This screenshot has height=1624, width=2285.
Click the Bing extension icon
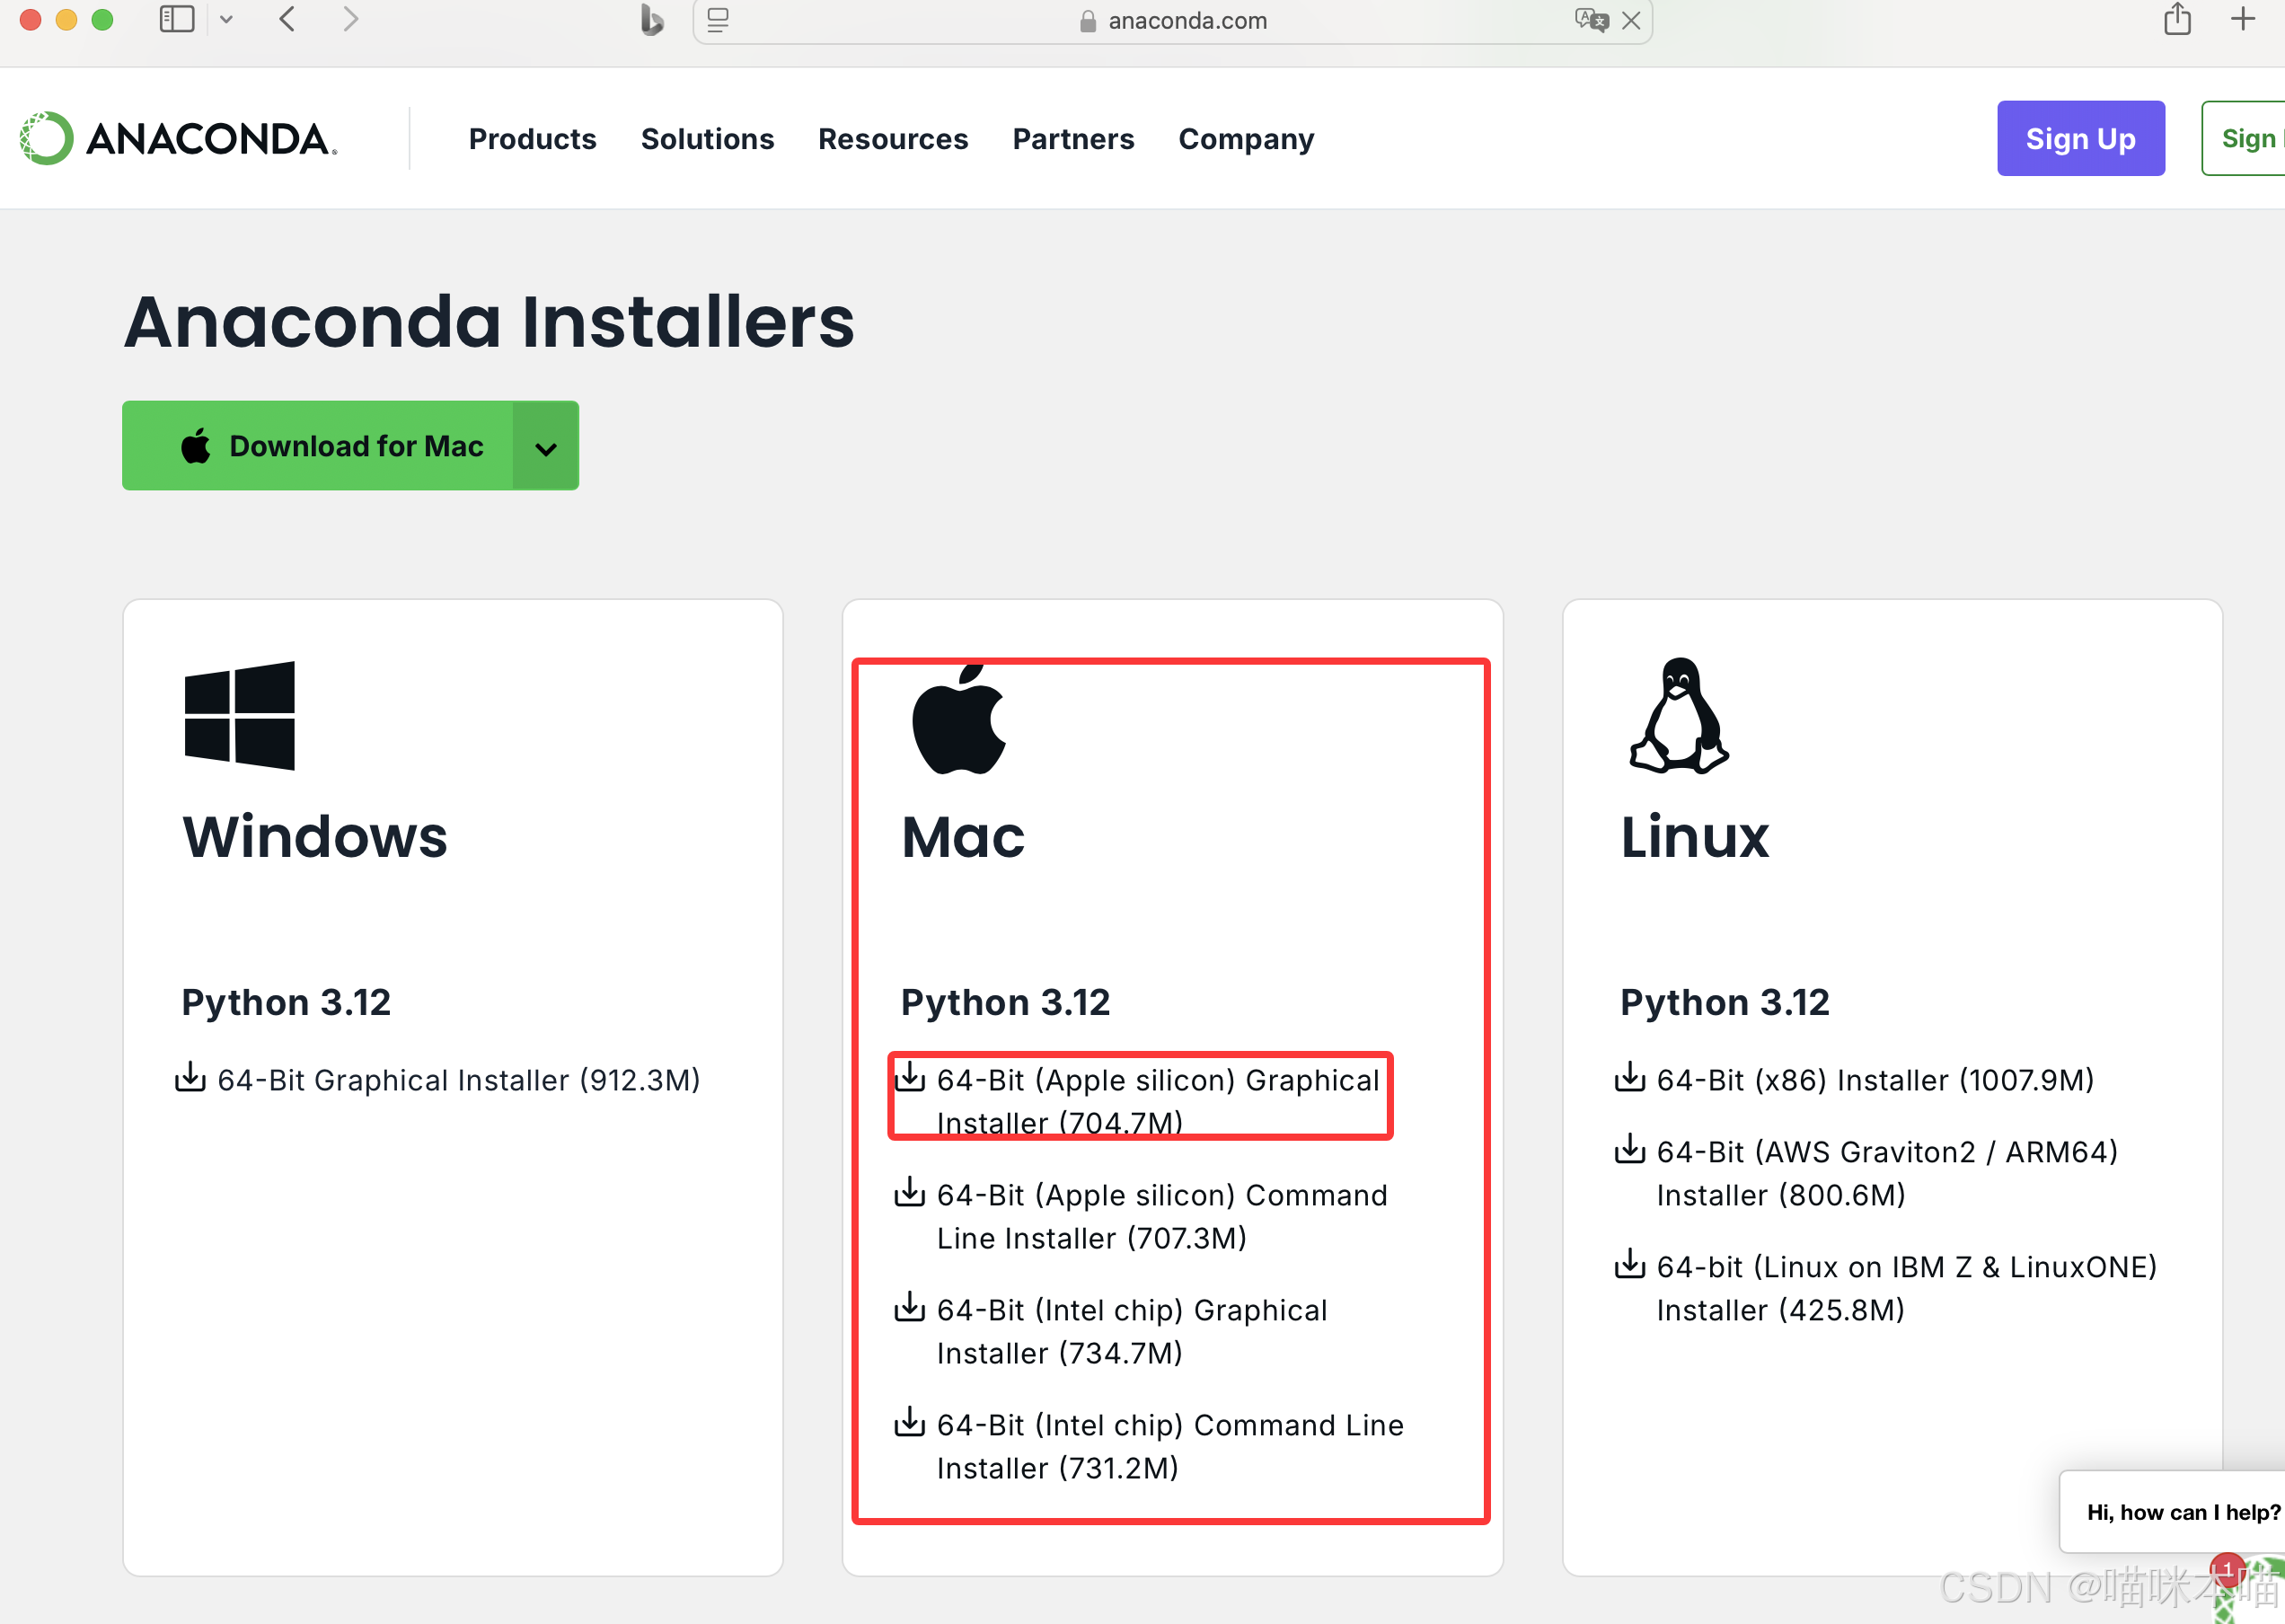(652, 20)
